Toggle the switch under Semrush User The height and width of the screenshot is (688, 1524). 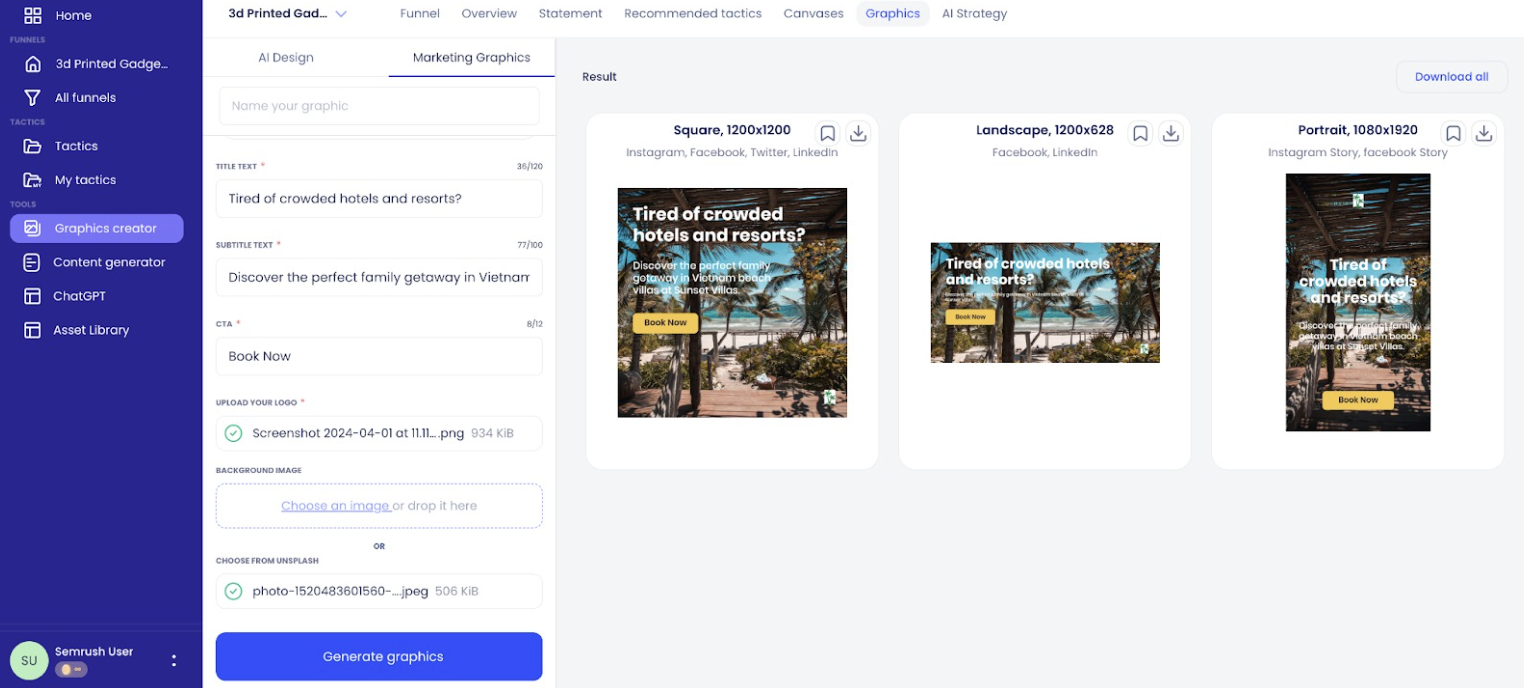(70, 669)
